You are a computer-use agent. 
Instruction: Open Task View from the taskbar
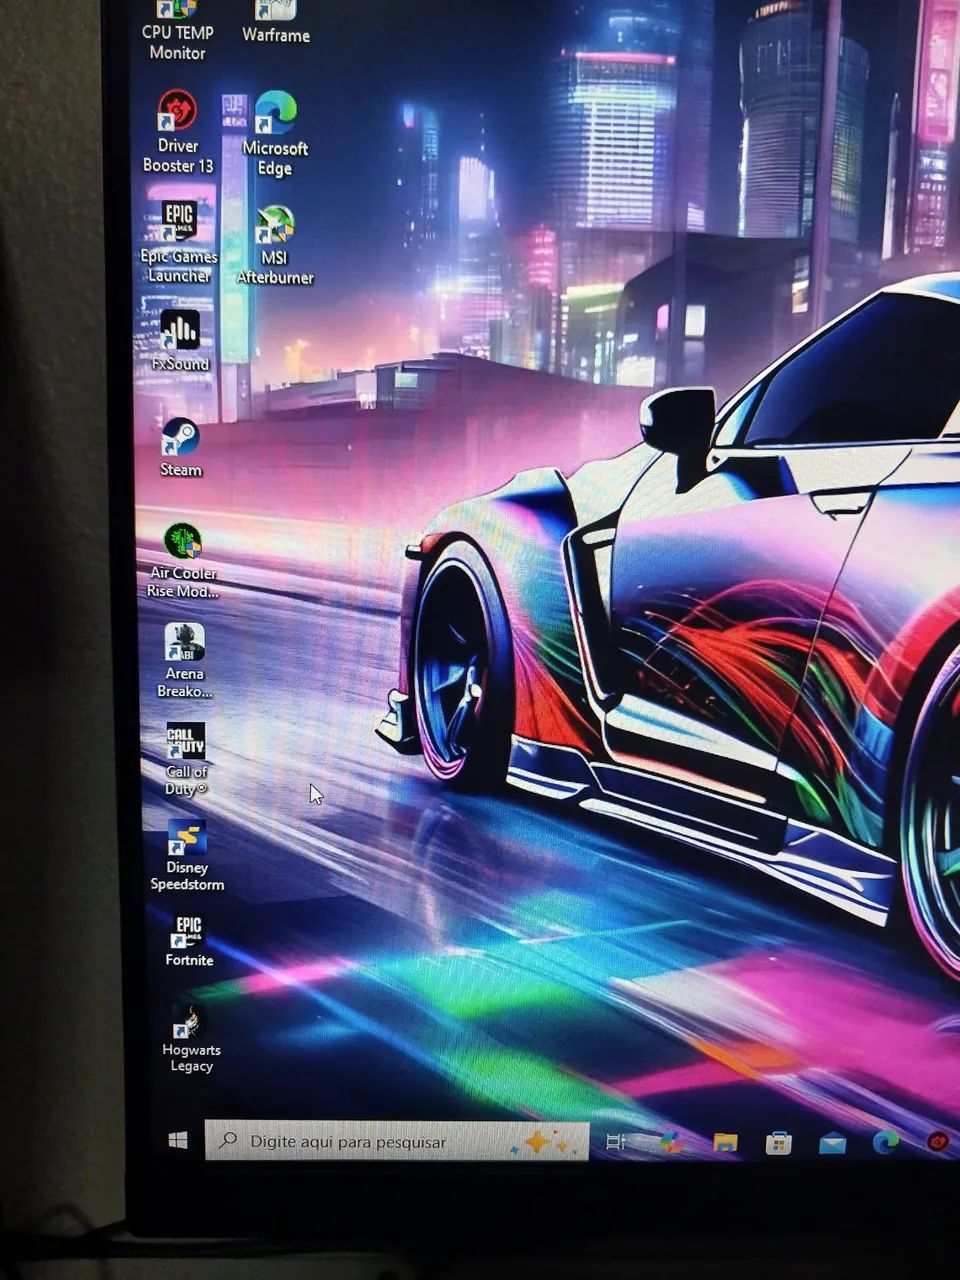(x=615, y=1142)
